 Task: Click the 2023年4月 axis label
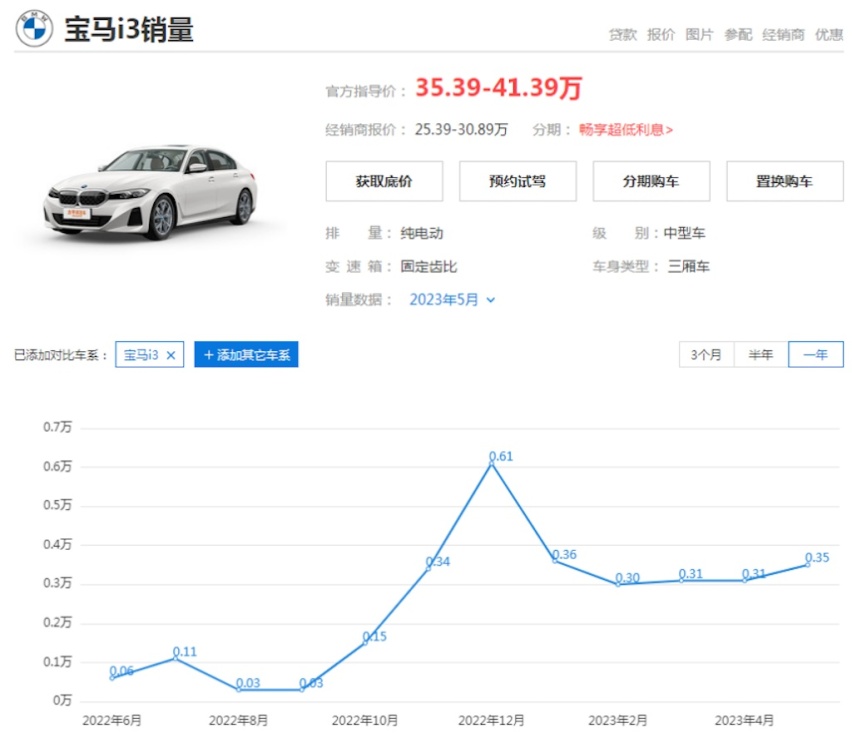[744, 721]
